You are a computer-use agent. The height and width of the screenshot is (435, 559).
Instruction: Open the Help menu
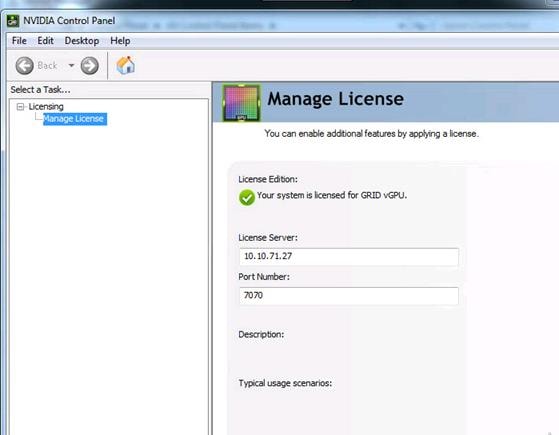click(120, 41)
